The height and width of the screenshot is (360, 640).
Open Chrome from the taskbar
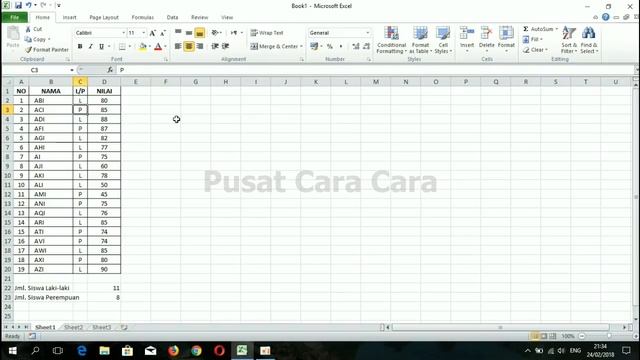[x=196, y=351]
